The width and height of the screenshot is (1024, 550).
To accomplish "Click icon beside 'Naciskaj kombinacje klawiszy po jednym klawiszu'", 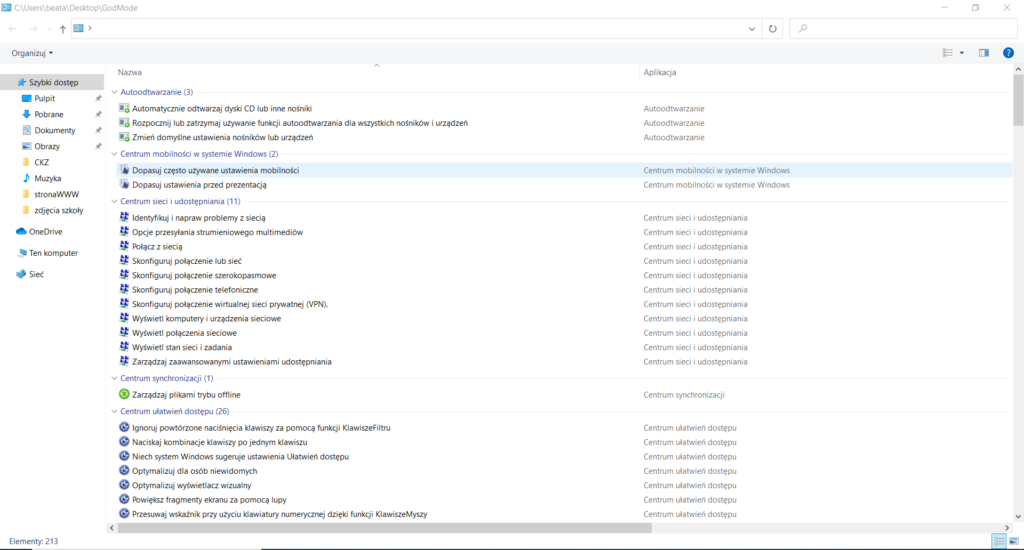I will (x=124, y=442).
